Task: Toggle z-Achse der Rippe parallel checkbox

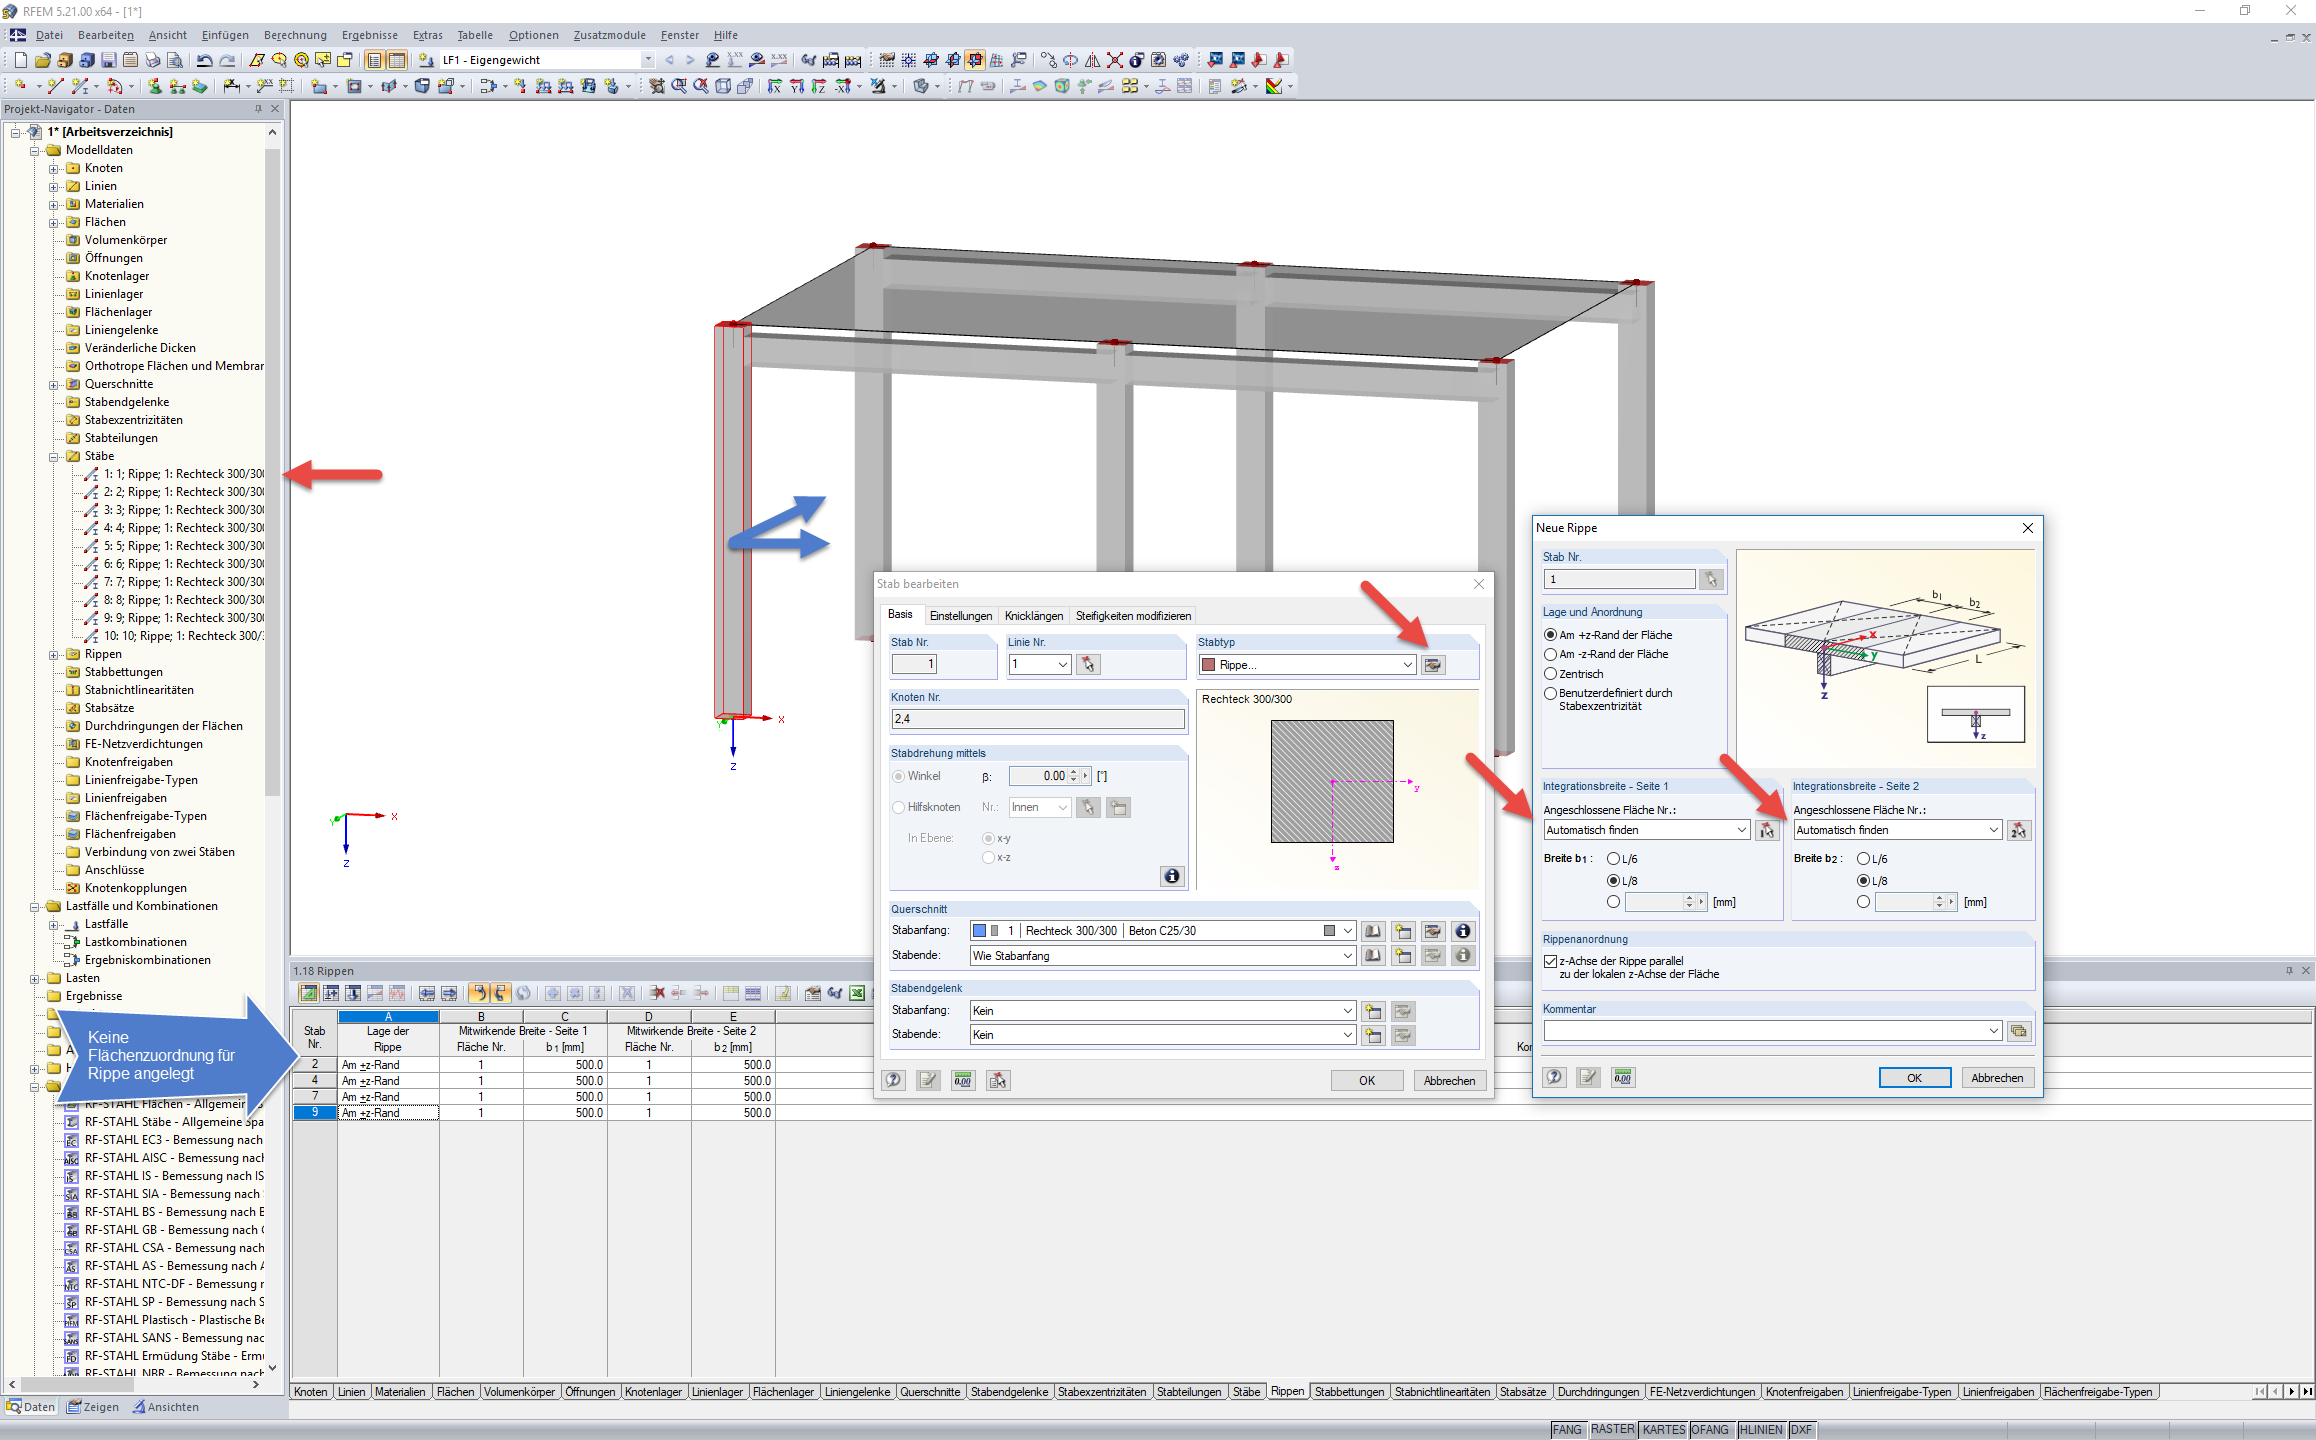Action: (x=1551, y=961)
